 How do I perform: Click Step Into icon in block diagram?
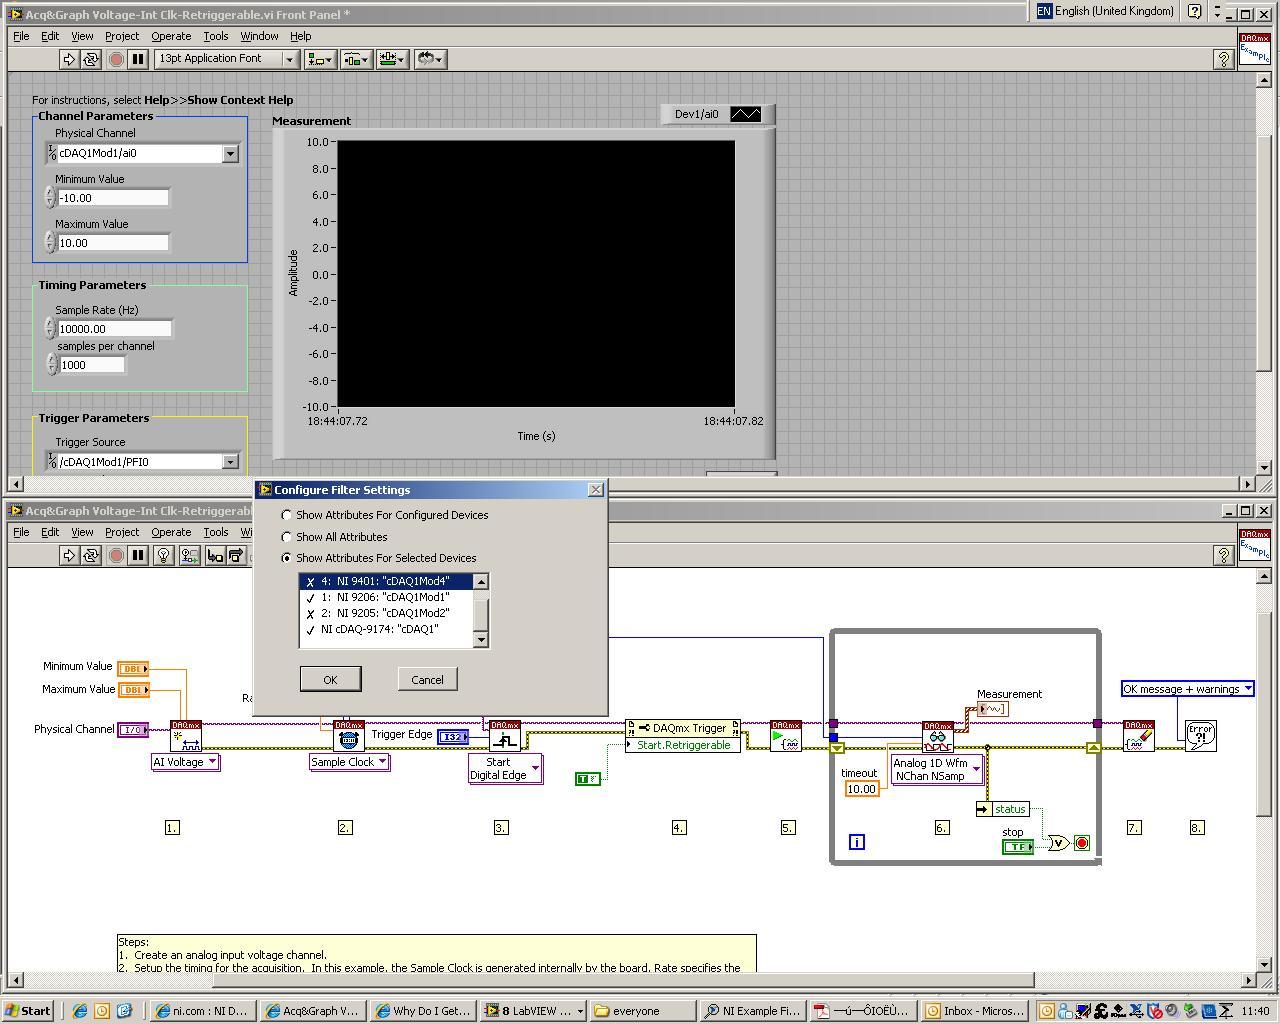pos(215,555)
